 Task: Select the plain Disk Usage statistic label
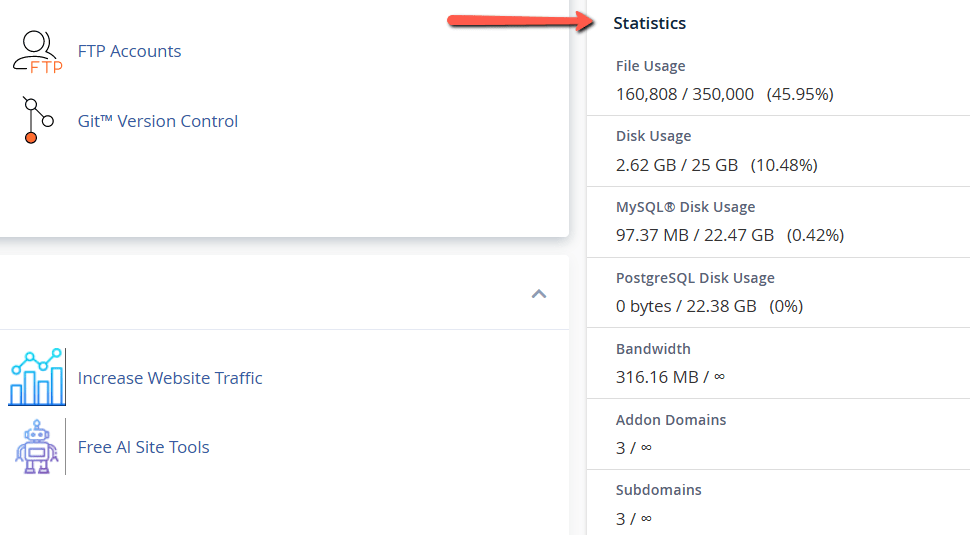[654, 136]
